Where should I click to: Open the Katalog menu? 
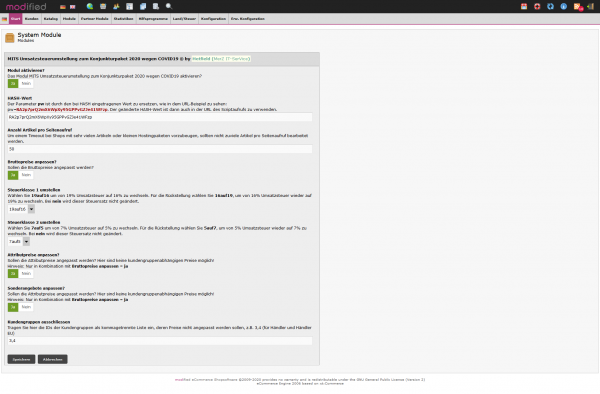[x=51, y=19]
